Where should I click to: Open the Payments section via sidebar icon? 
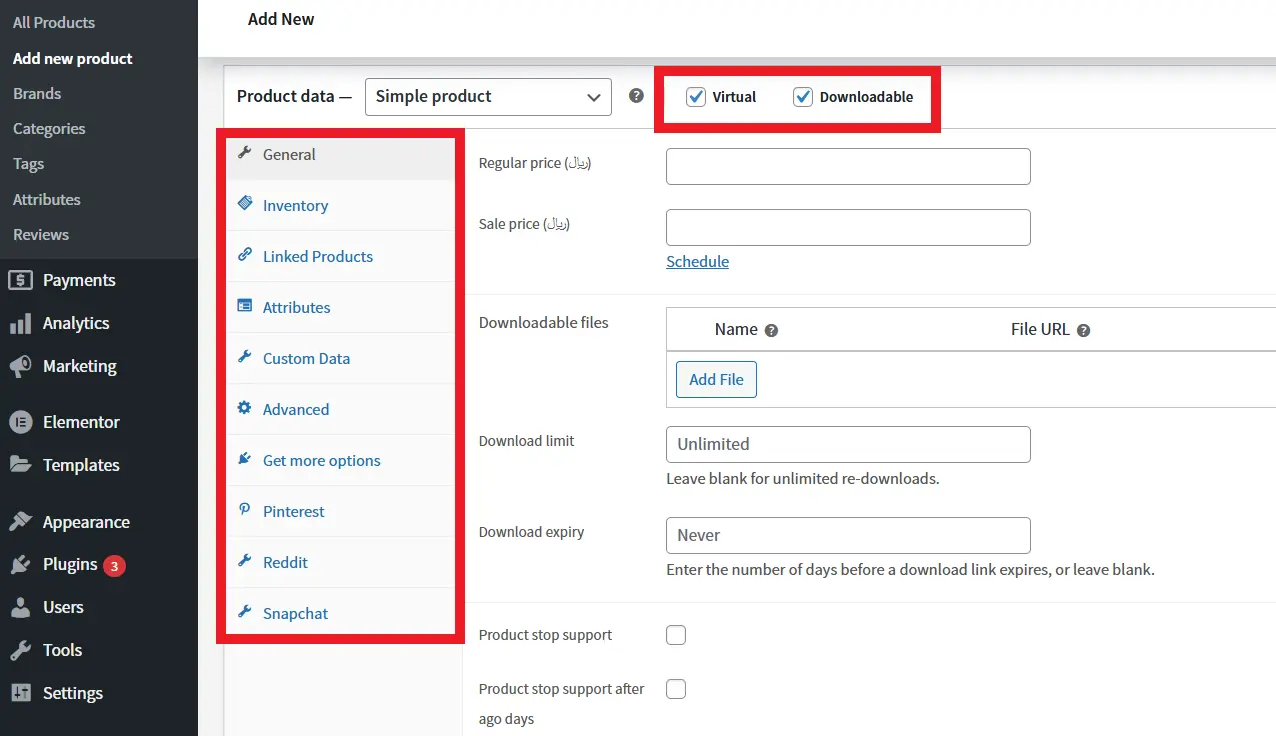[20, 280]
